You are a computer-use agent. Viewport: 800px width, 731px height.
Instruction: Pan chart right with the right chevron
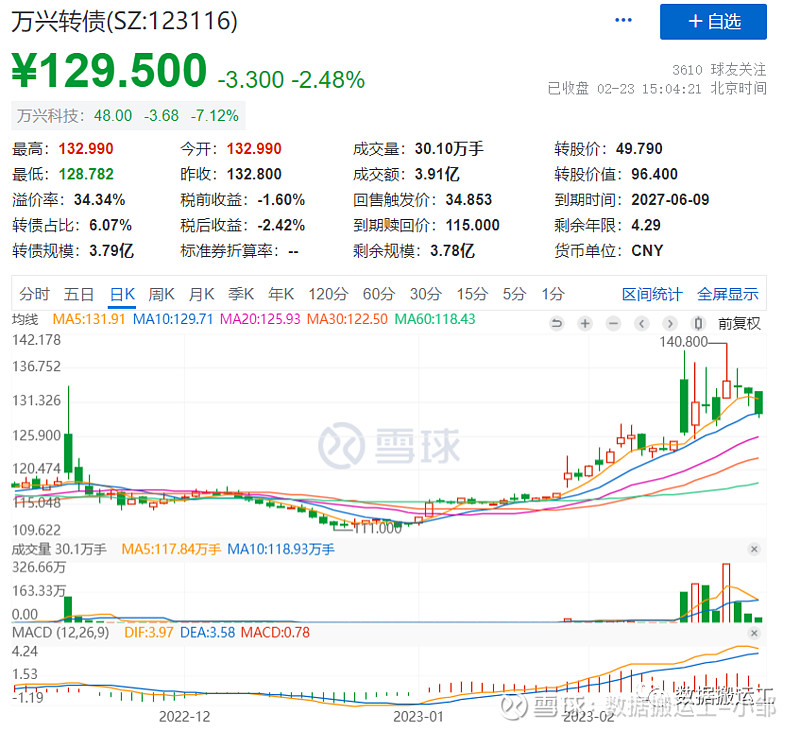[670, 323]
